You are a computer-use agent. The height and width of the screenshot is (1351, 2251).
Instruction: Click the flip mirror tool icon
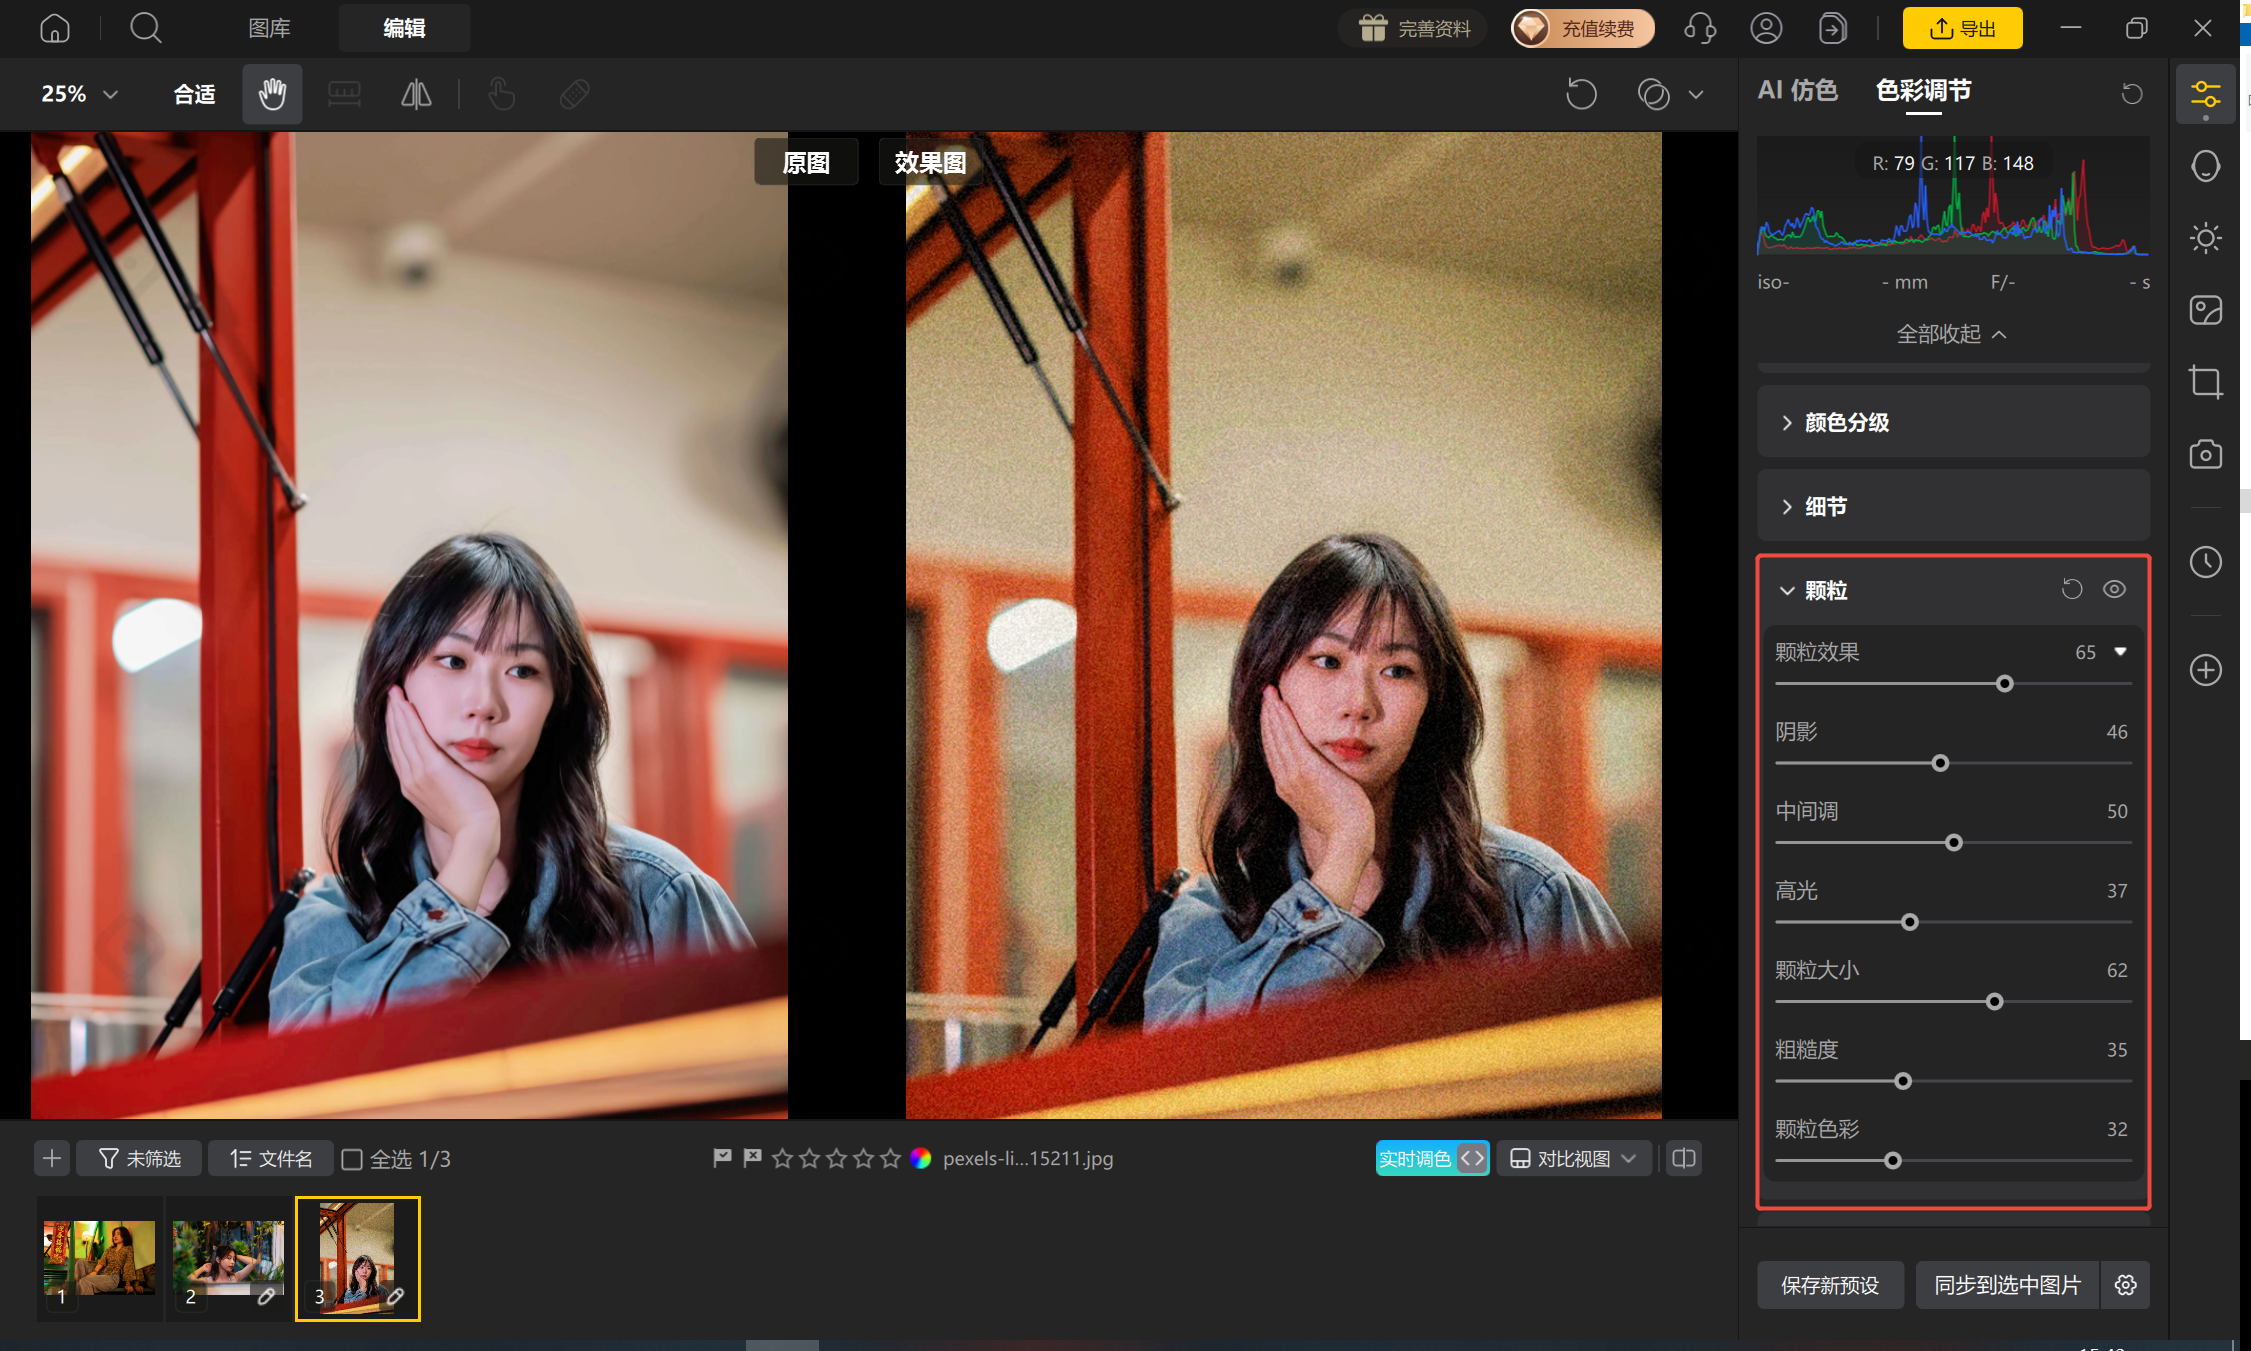416,94
